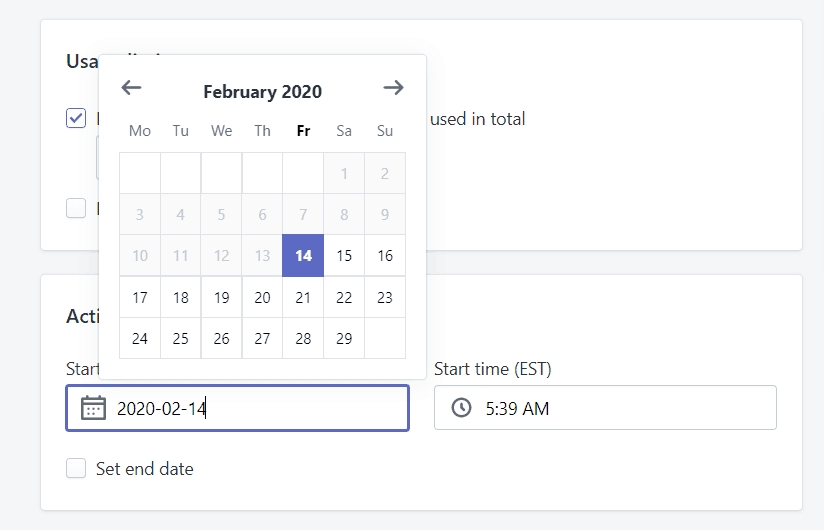Select February 24 in the calendar

click(140, 339)
